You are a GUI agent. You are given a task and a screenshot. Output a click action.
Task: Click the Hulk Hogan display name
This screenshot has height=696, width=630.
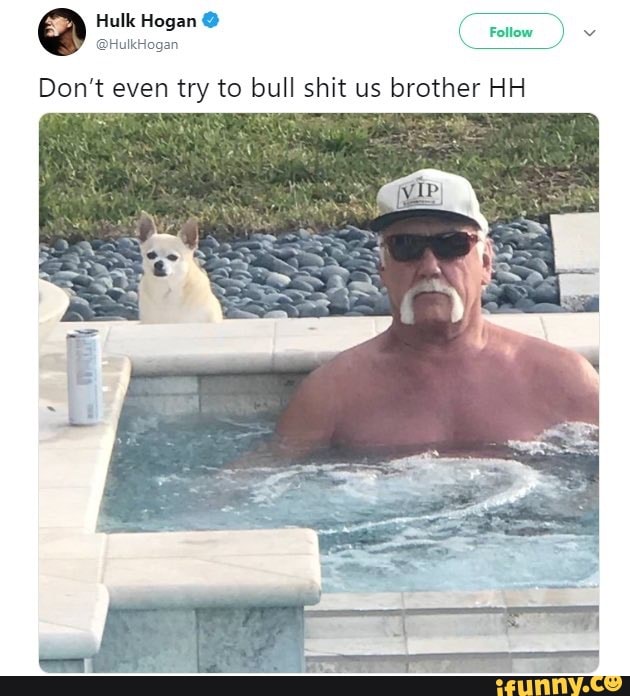pyautogui.click(x=146, y=21)
